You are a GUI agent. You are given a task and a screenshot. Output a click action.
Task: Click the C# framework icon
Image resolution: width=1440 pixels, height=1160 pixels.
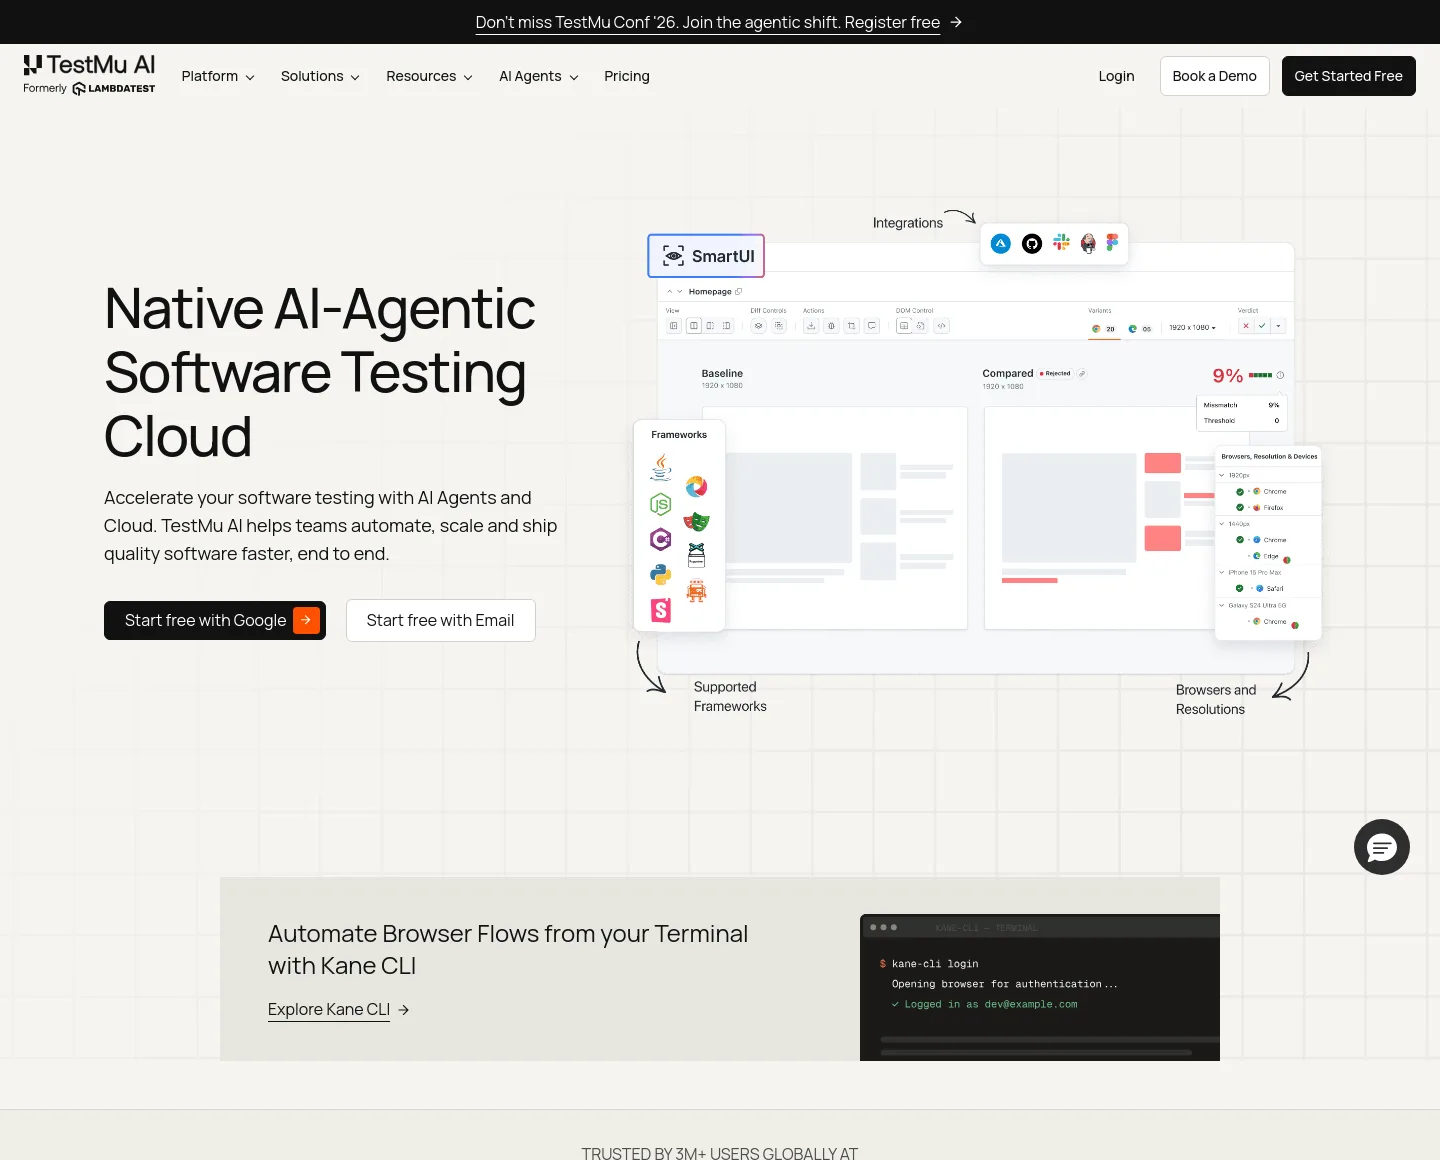[661, 540]
